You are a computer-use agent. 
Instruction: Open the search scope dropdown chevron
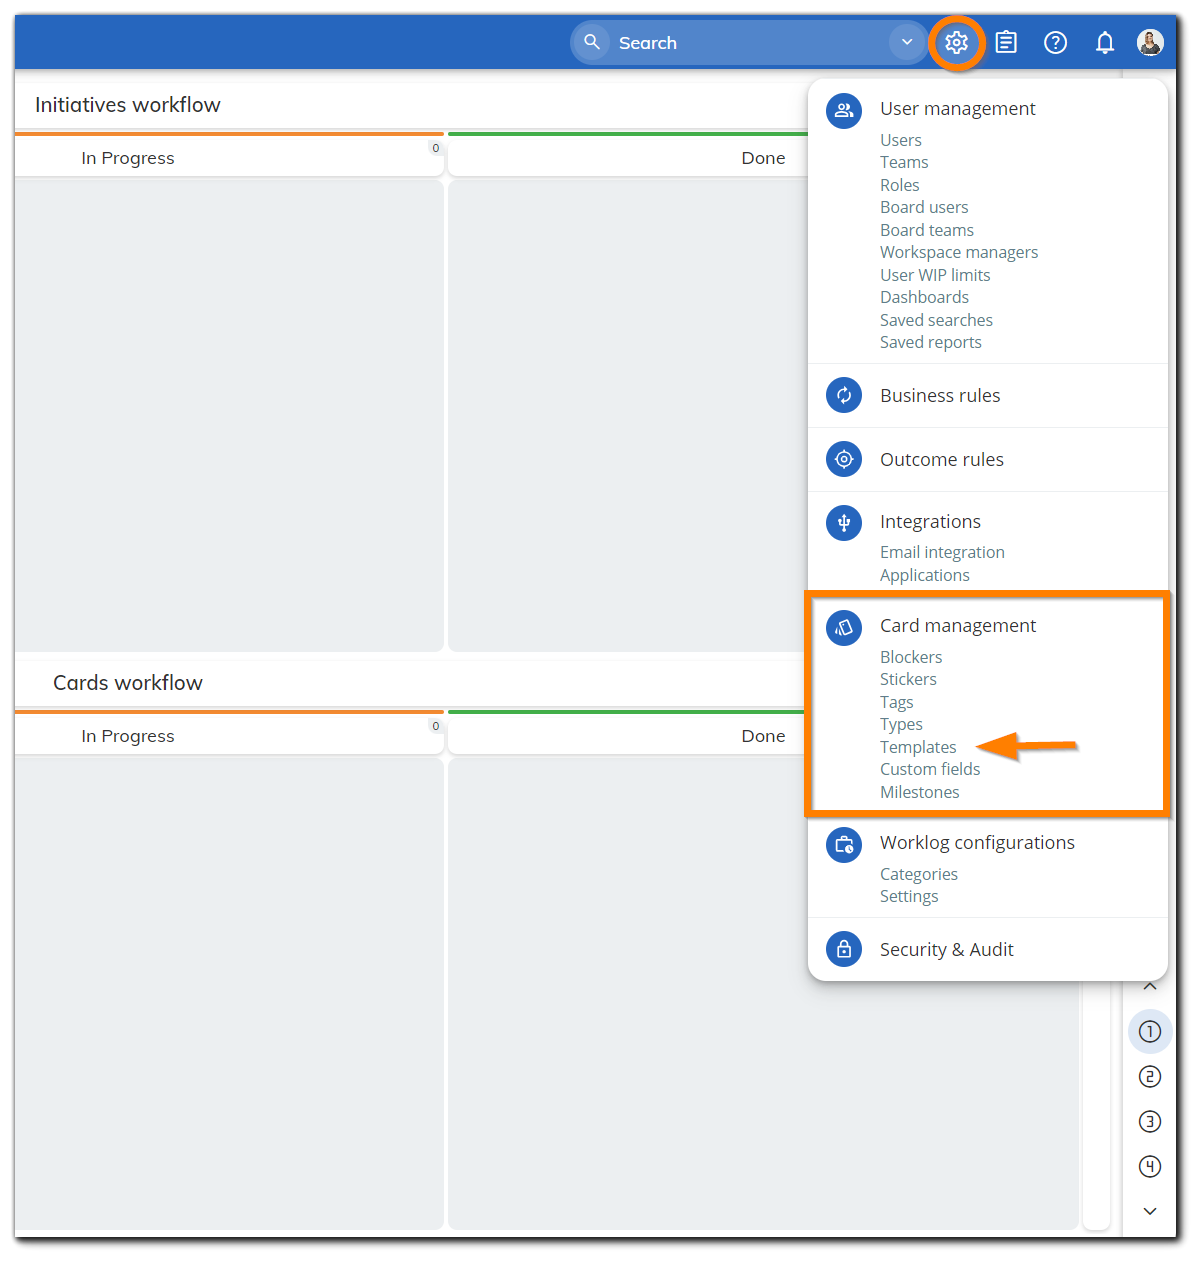click(906, 42)
